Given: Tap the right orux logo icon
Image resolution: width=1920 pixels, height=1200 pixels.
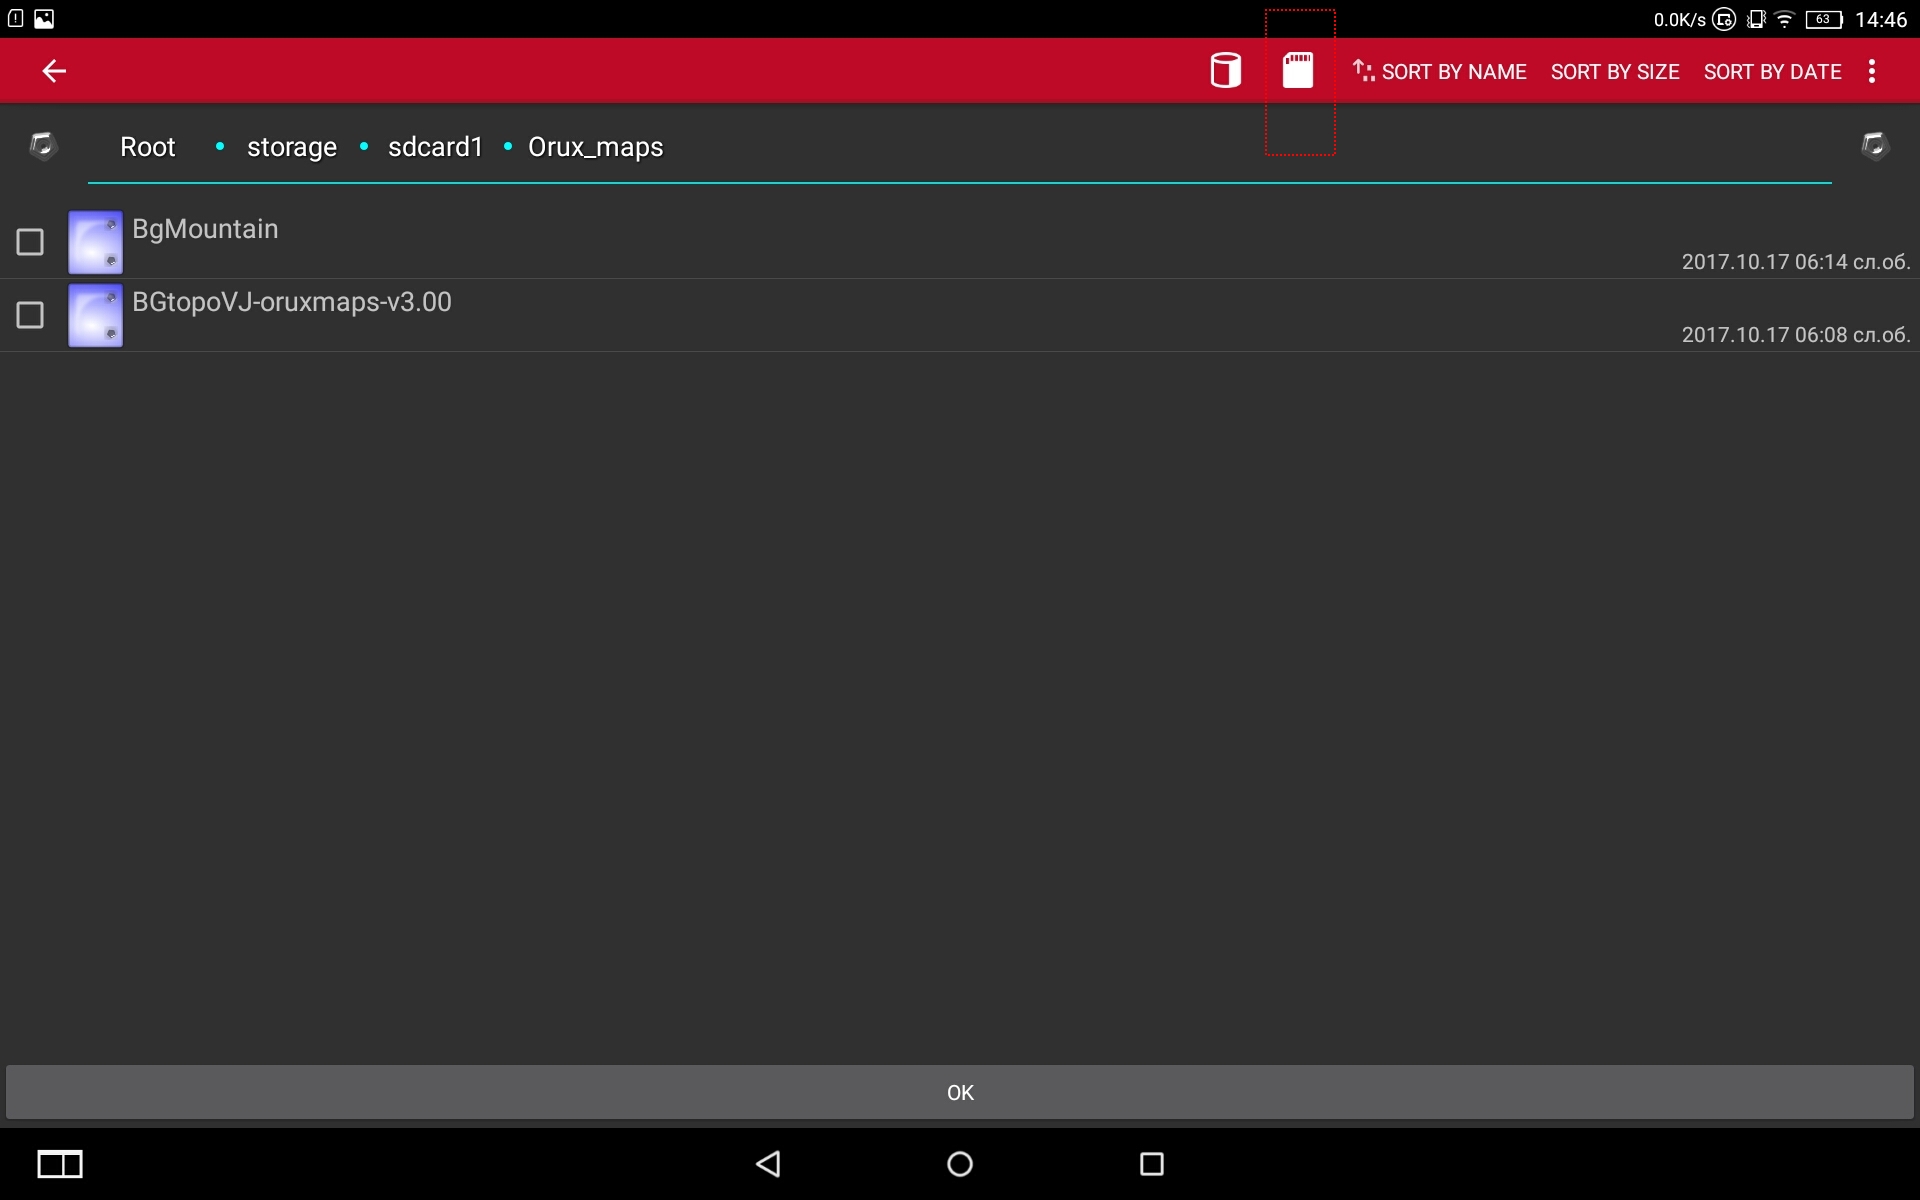Looking at the screenshot, I should pos(1874,146).
